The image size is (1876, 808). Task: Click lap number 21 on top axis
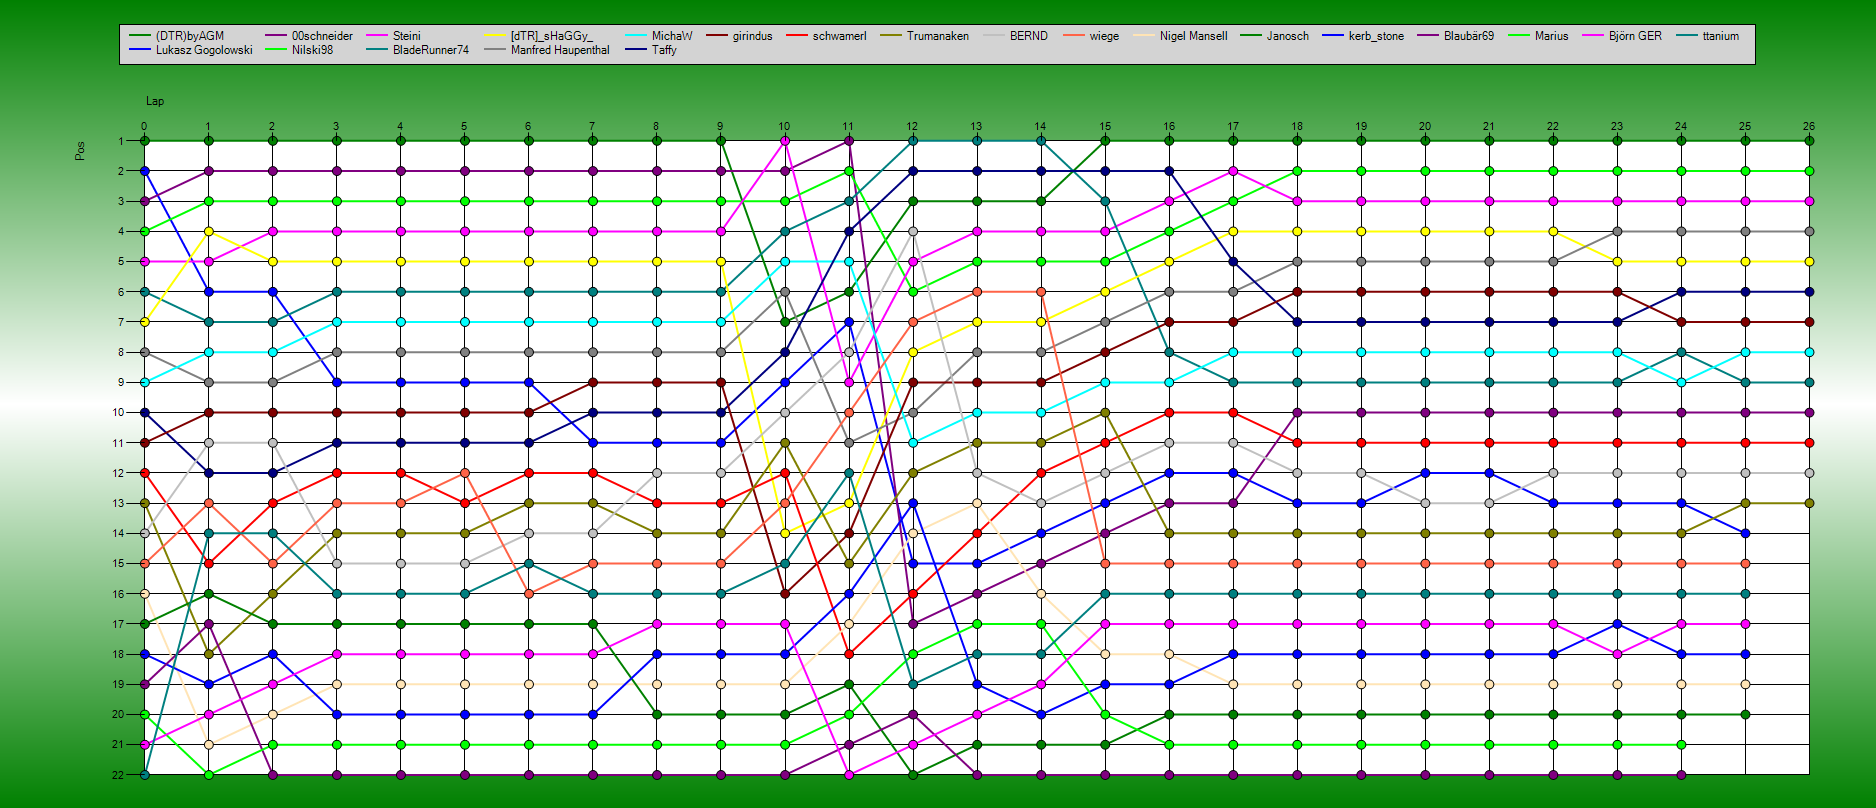[x=1489, y=127]
